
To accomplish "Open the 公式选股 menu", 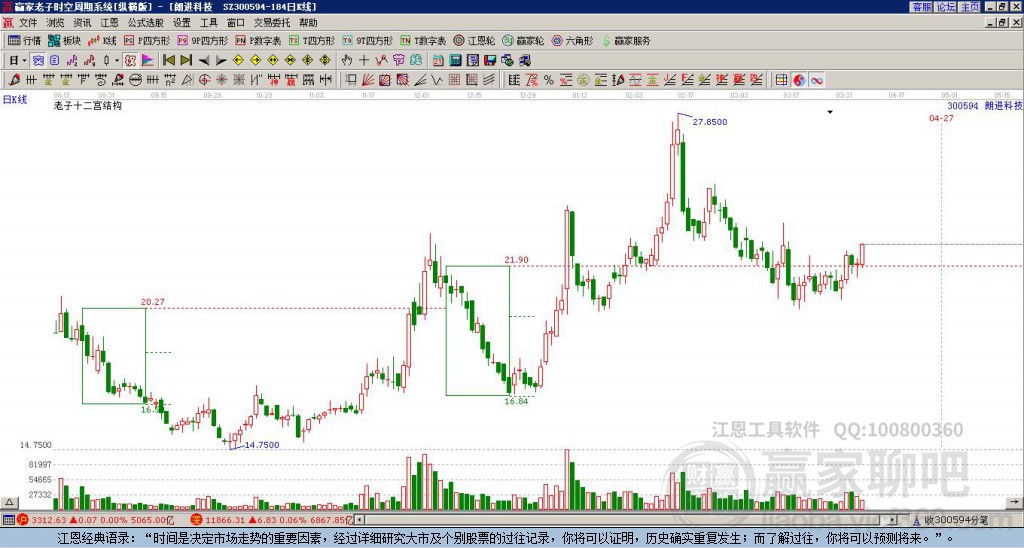I will (x=145, y=23).
